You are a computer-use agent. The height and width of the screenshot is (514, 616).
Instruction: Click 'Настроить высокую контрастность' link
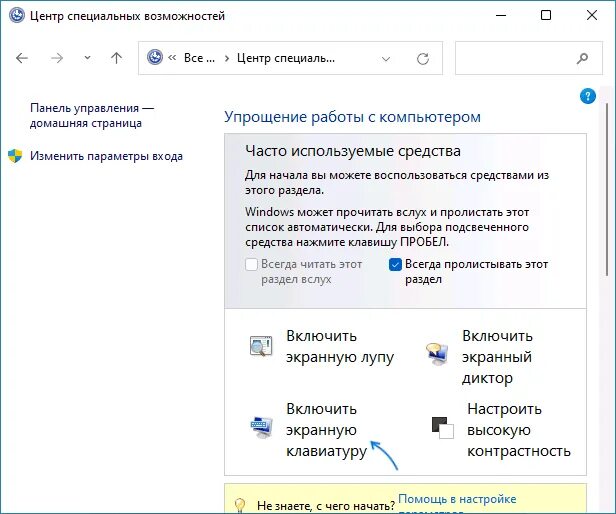point(519,430)
